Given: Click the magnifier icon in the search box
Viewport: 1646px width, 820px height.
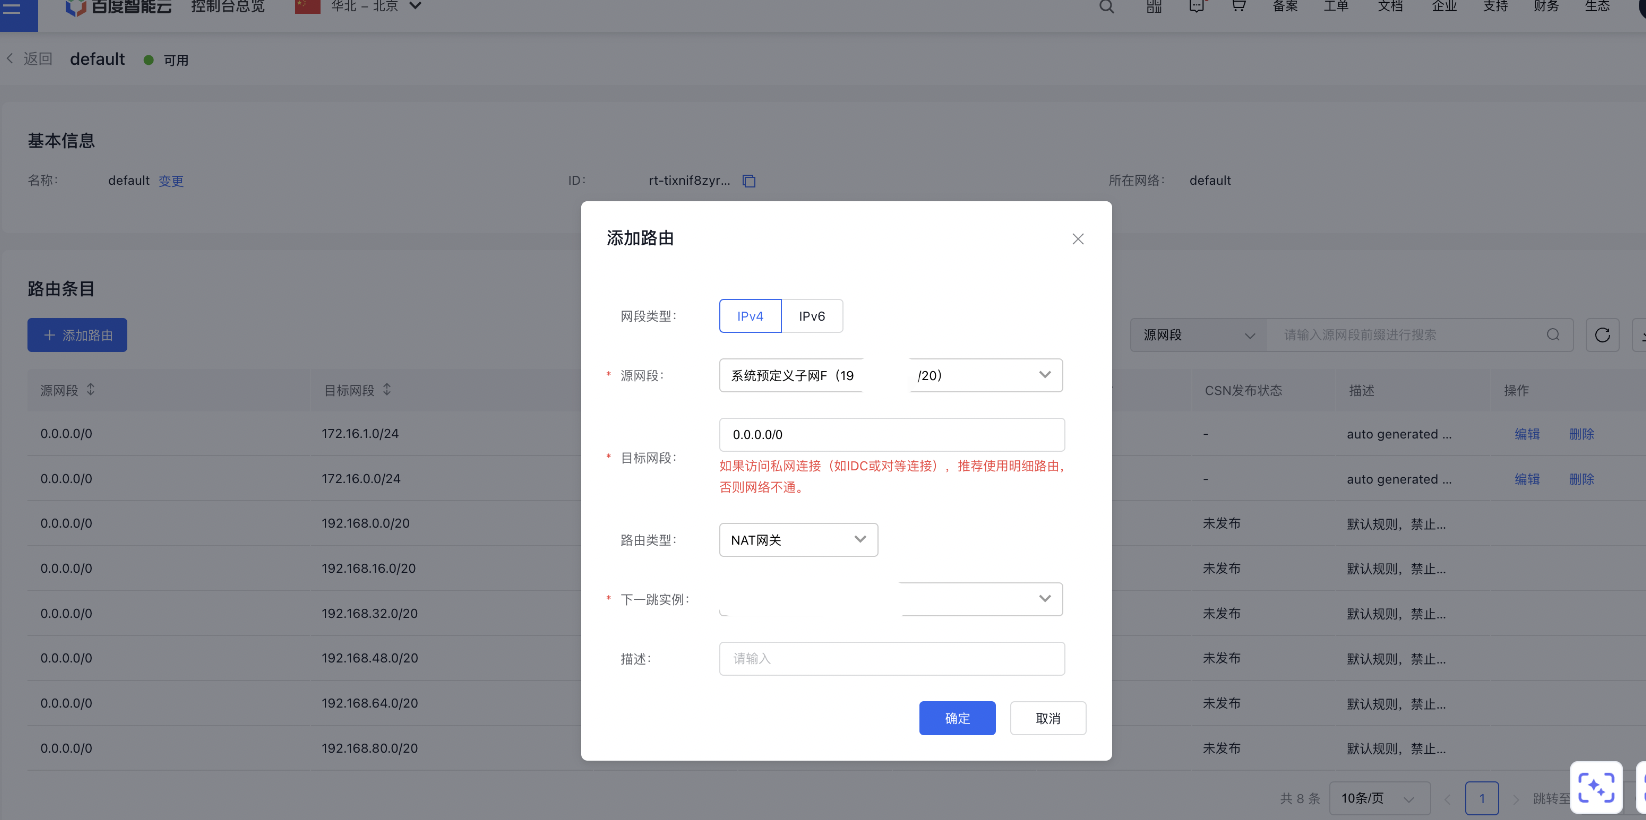Looking at the screenshot, I should click(x=1553, y=335).
